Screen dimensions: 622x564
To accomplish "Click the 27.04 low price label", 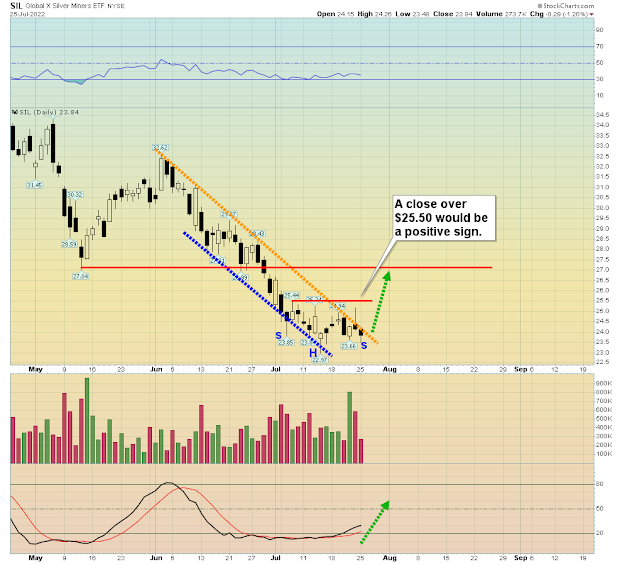I will coord(81,276).
